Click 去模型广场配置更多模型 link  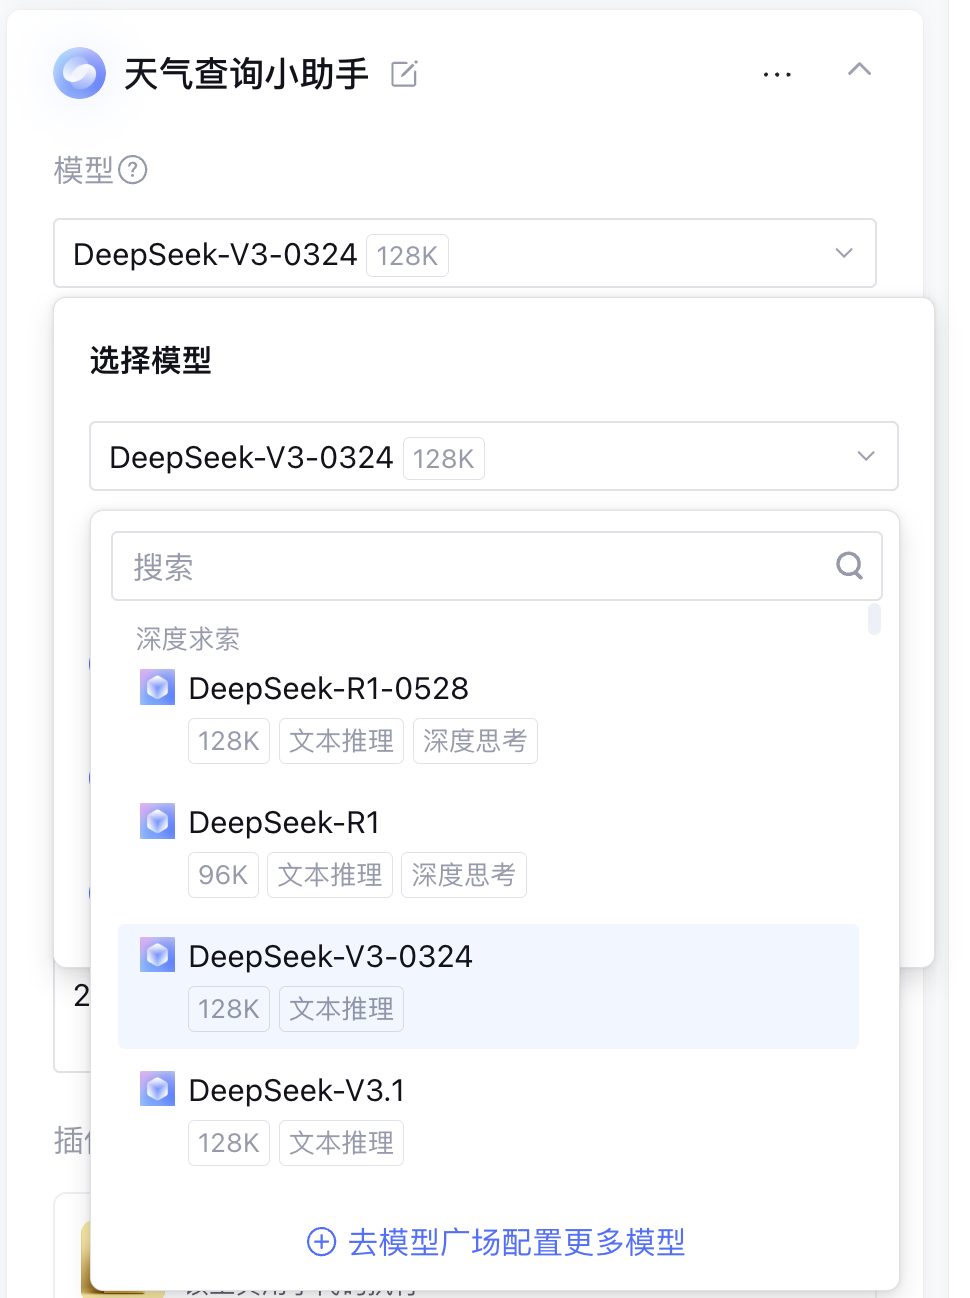click(496, 1242)
